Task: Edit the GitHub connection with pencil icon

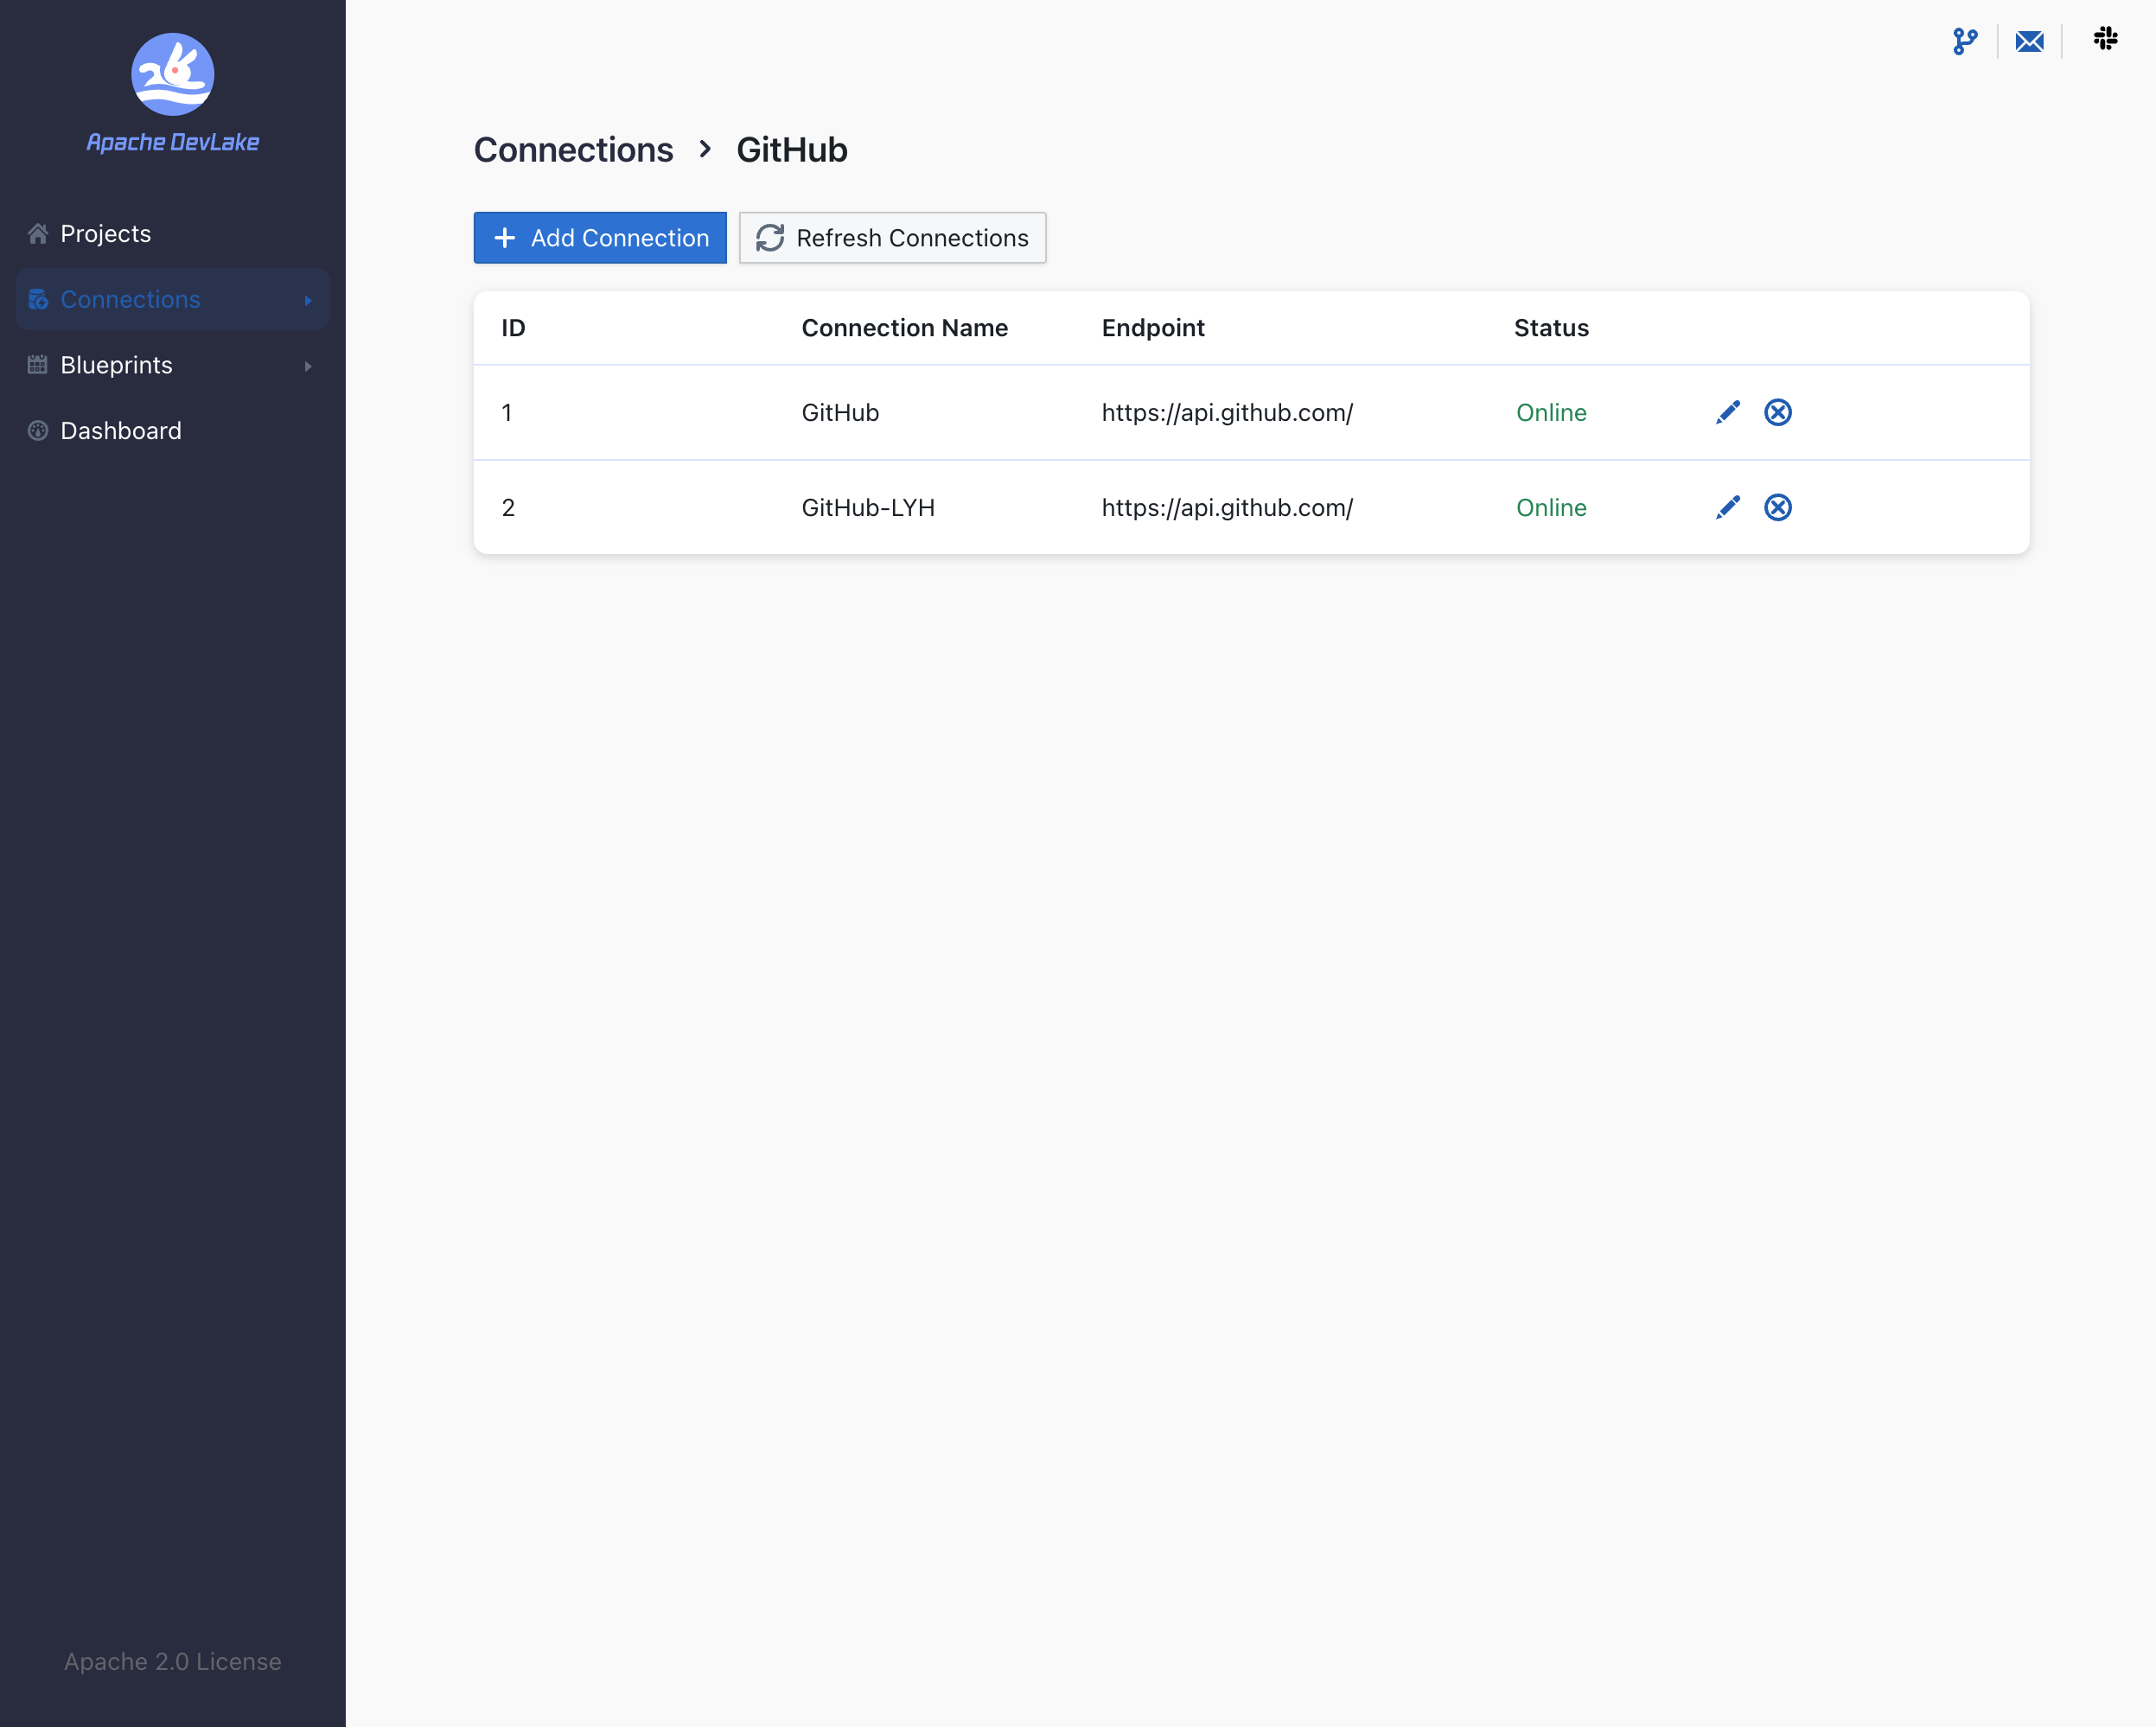Action: click(1727, 412)
